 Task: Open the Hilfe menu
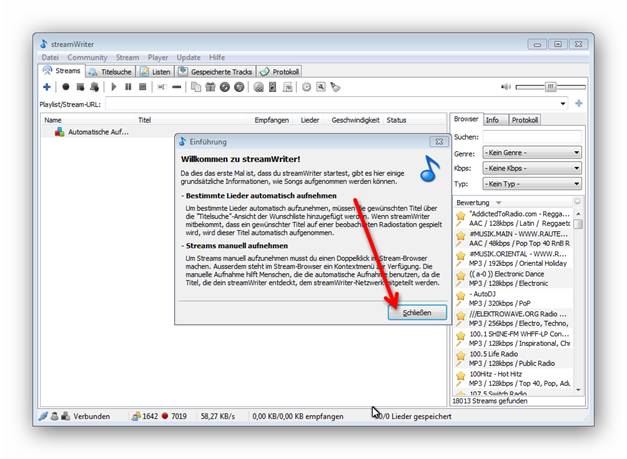click(217, 58)
